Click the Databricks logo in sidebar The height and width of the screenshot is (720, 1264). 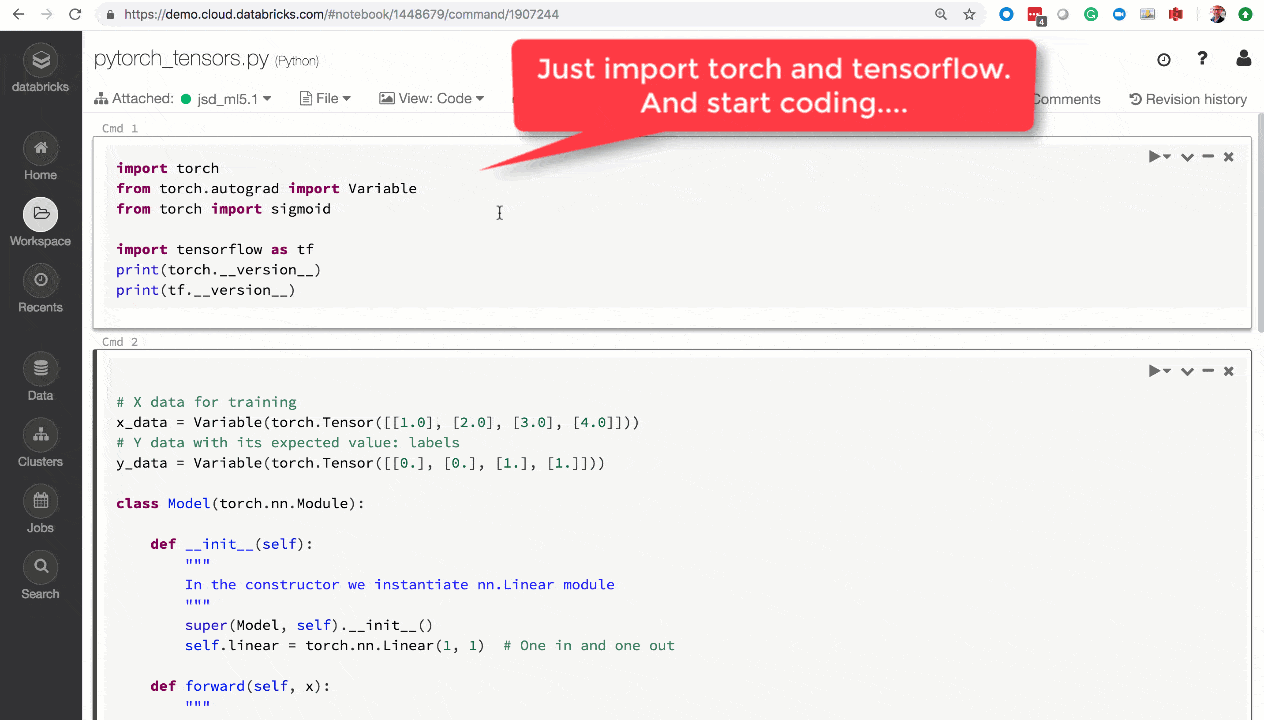click(x=40, y=69)
